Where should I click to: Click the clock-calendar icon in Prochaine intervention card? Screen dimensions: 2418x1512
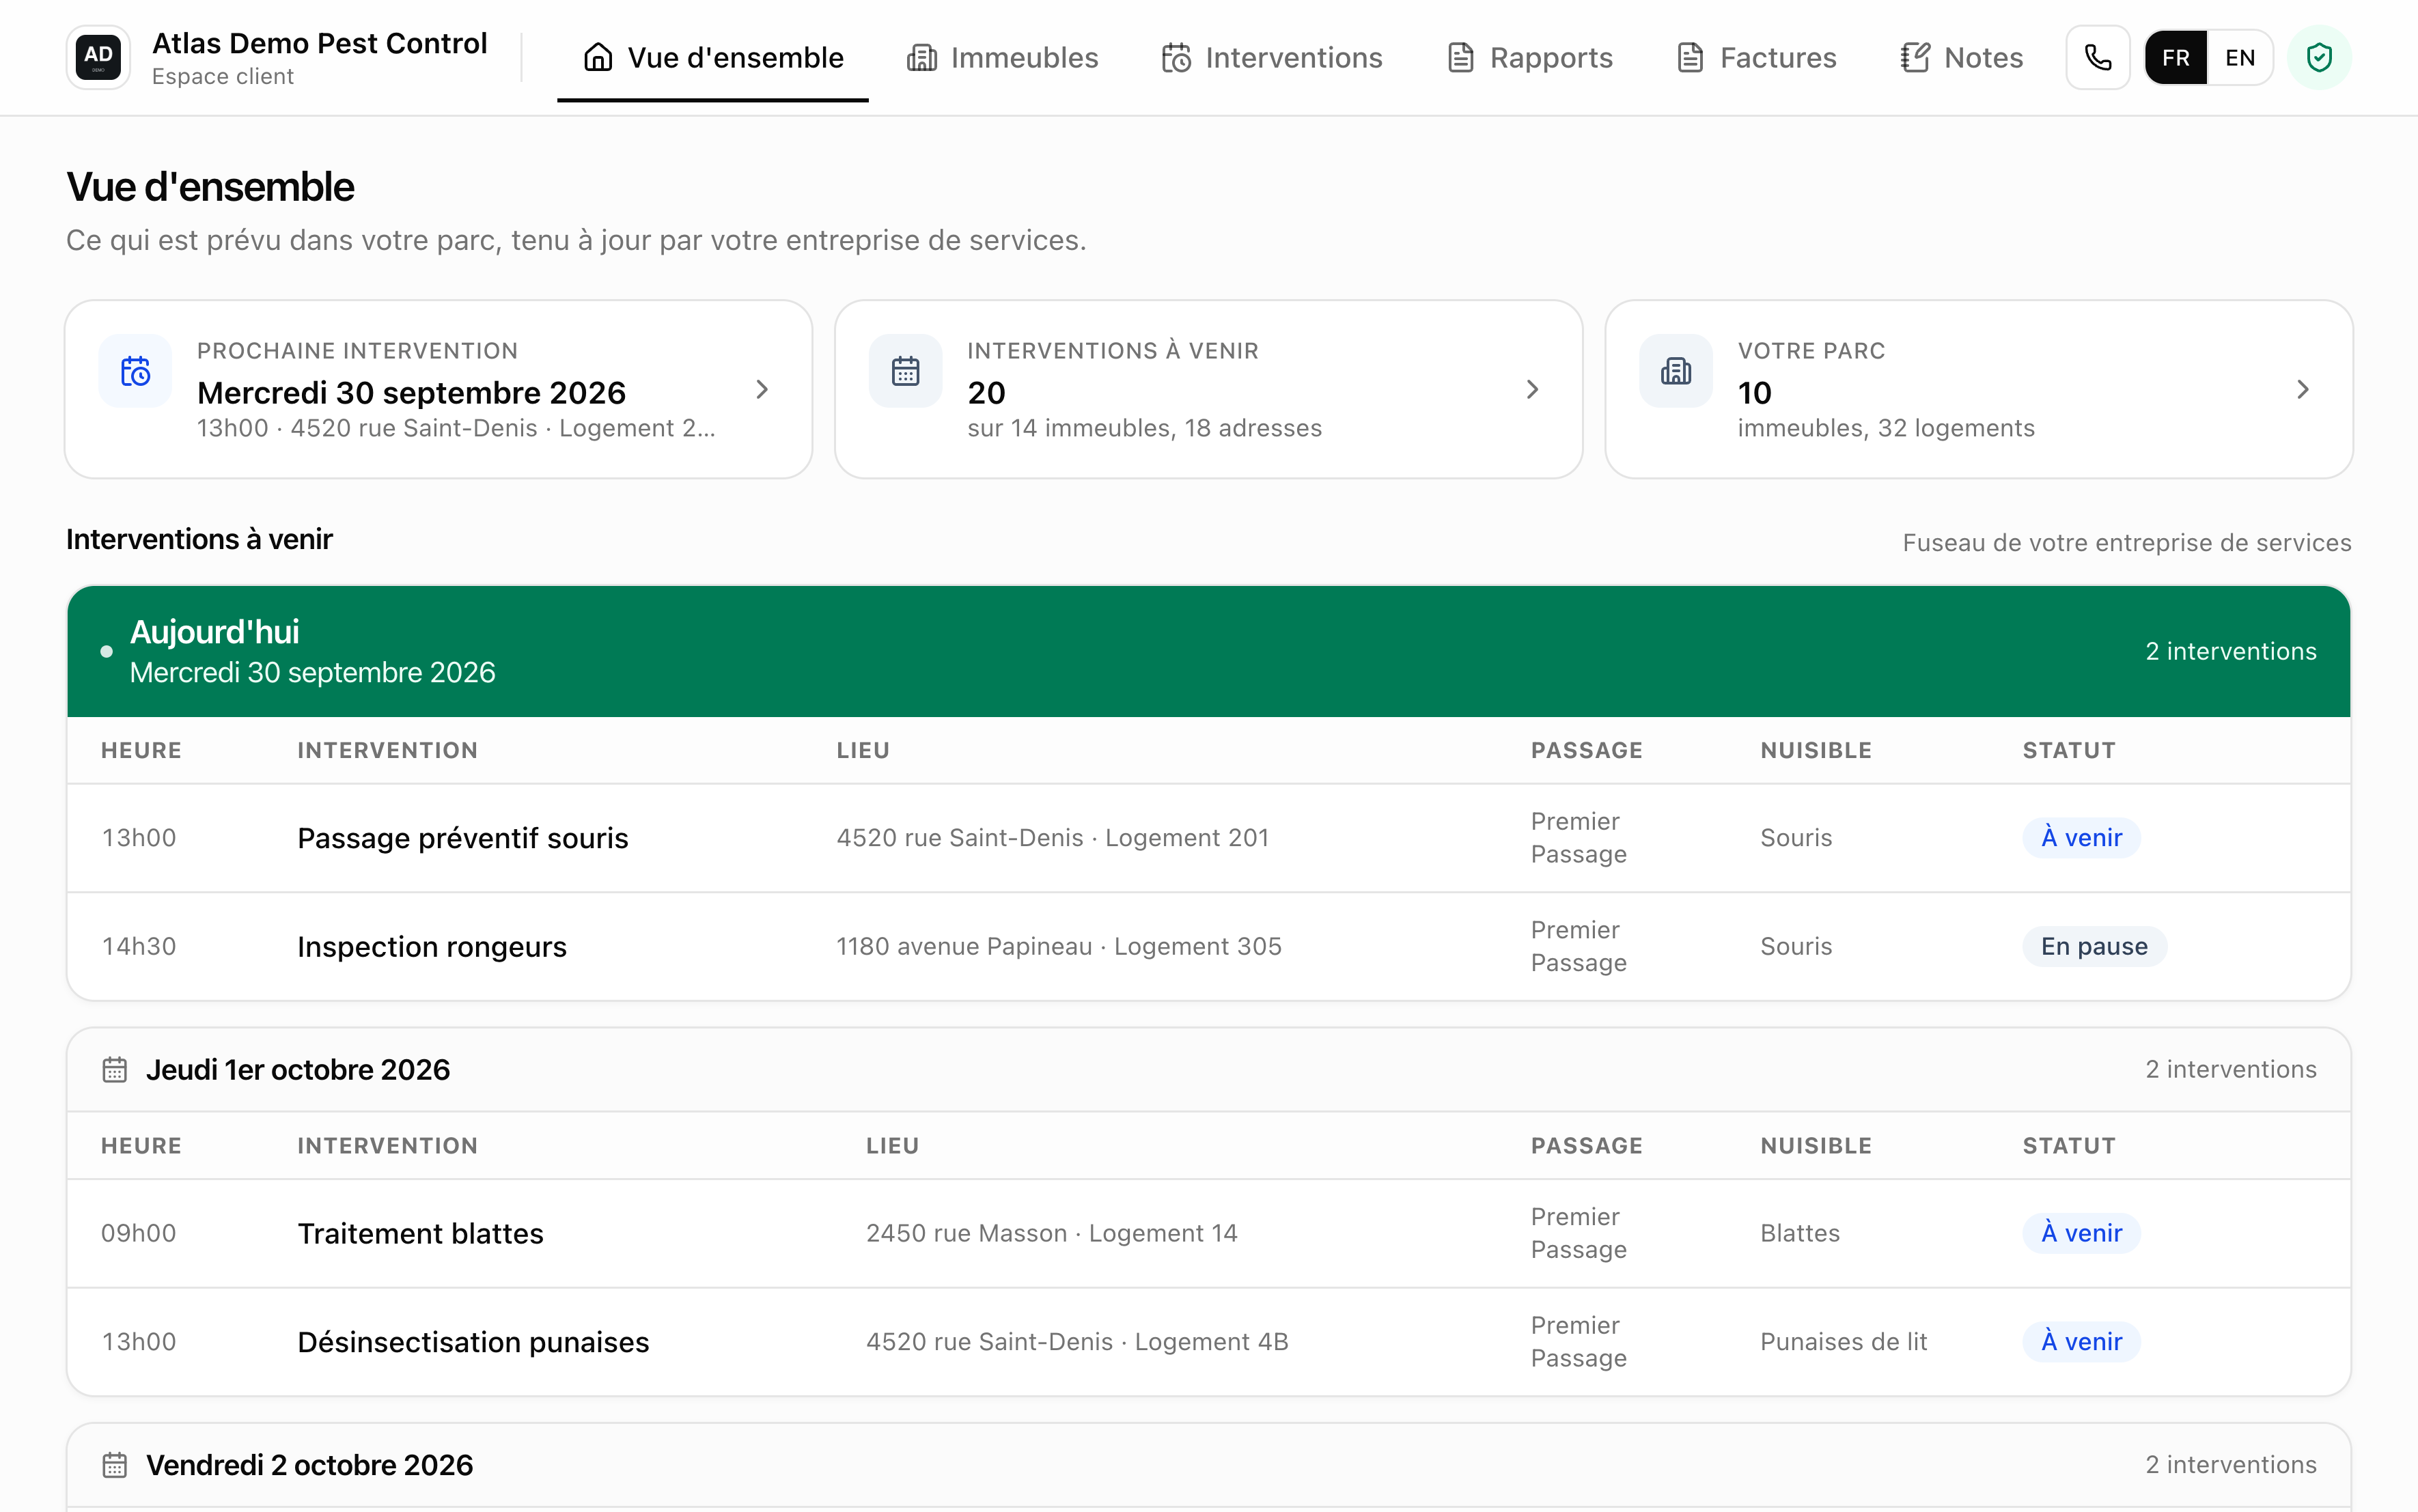135,371
